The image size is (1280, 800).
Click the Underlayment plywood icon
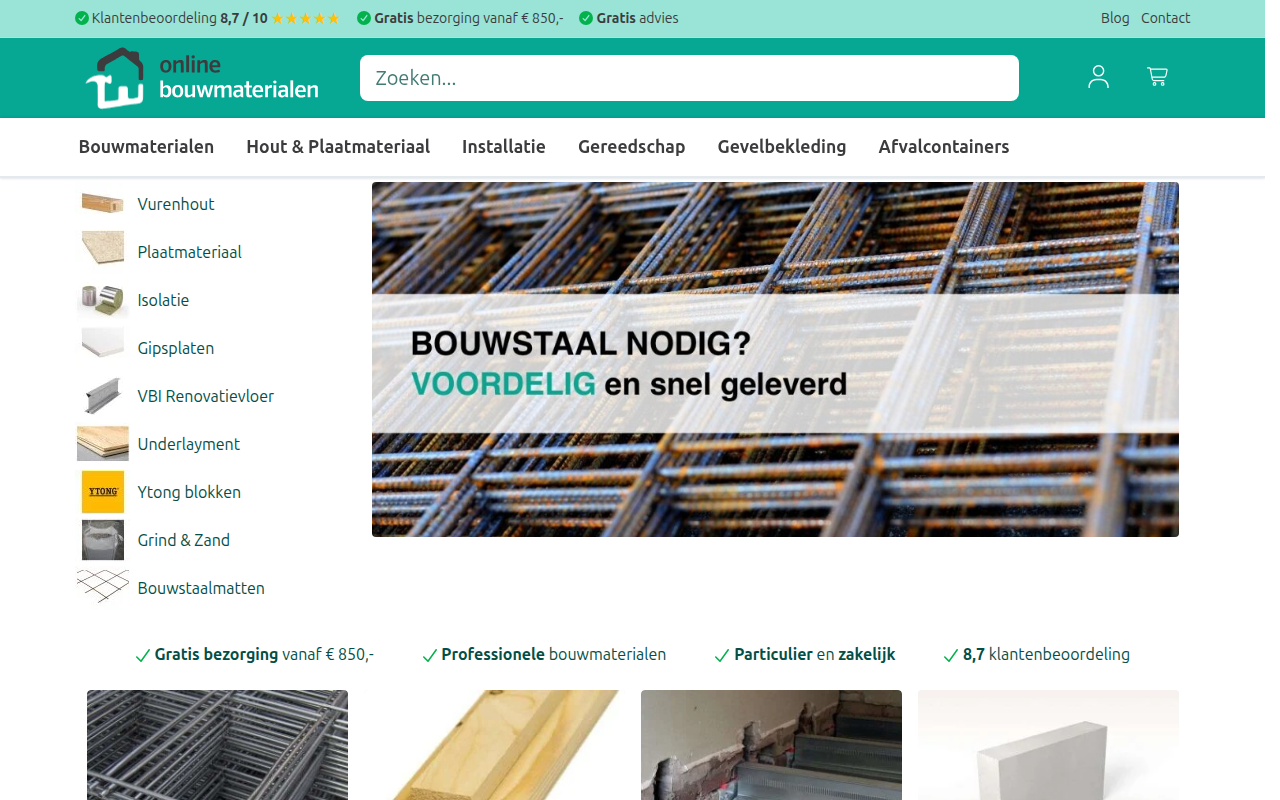point(103,444)
